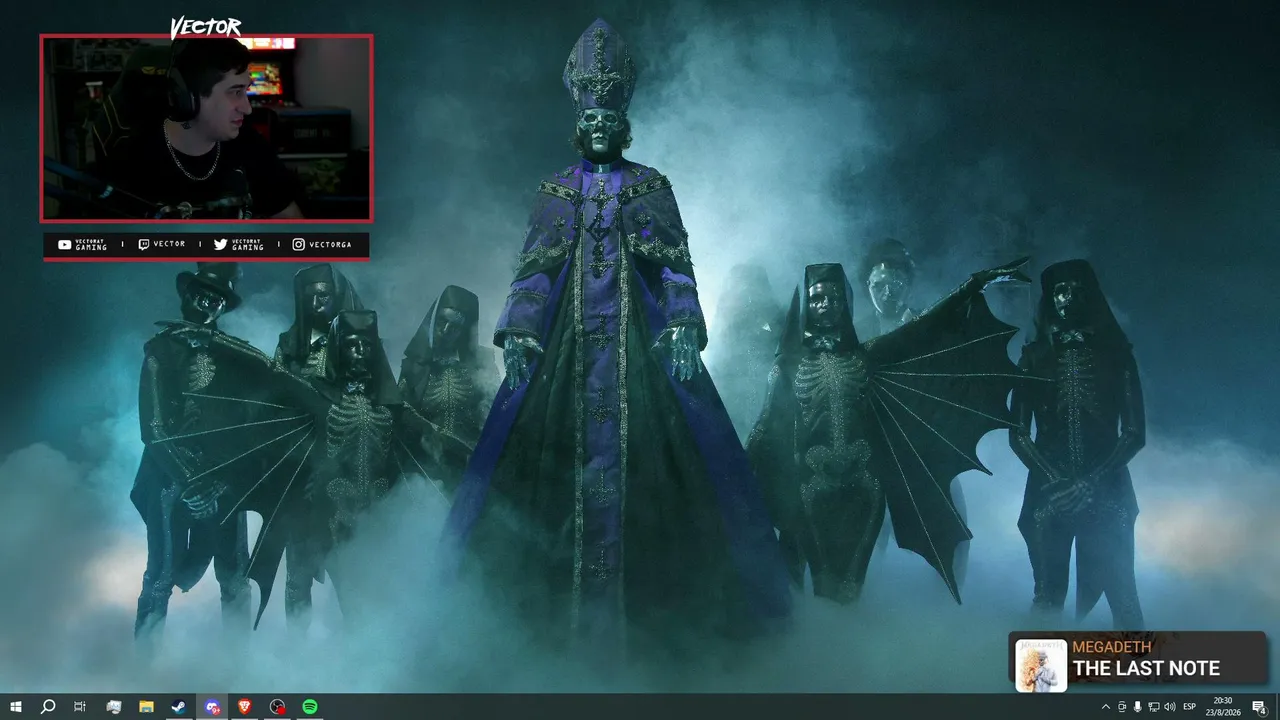Open Spotify from the taskbar
1280x720 pixels.
(x=310, y=707)
